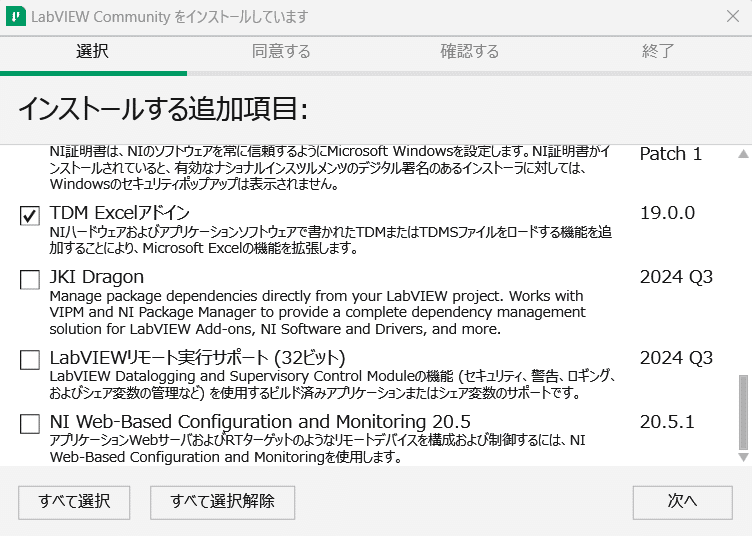Select LabVIEWリモート実行サポート (32ビット) title
The width and height of the screenshot is (752, 536).
198,358
